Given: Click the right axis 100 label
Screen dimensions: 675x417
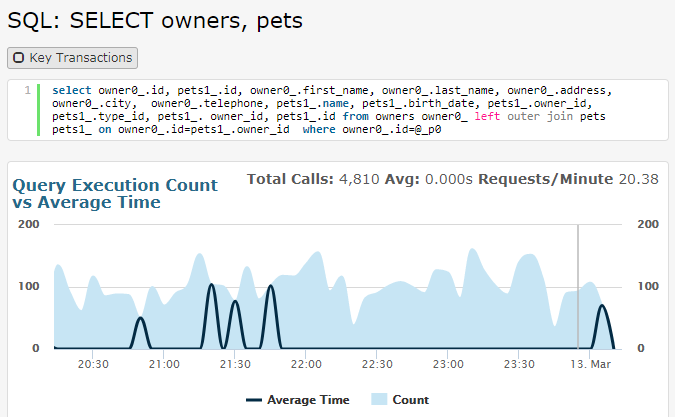Looking at the screenshot, I should (x=648, y=286).
